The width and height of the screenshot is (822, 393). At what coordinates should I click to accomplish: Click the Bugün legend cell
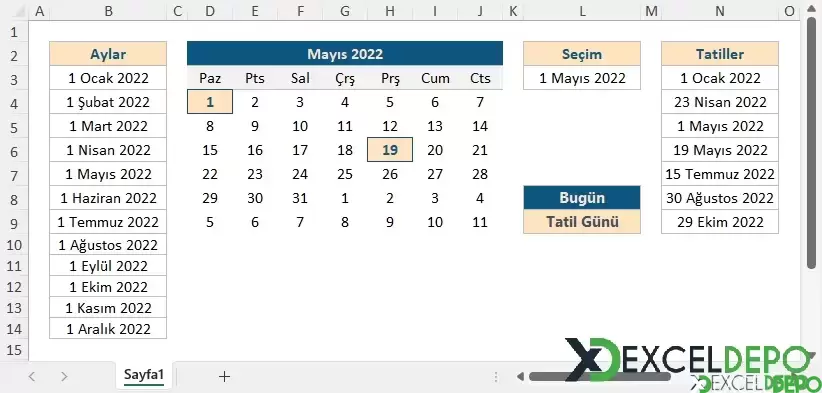point(582,198)
